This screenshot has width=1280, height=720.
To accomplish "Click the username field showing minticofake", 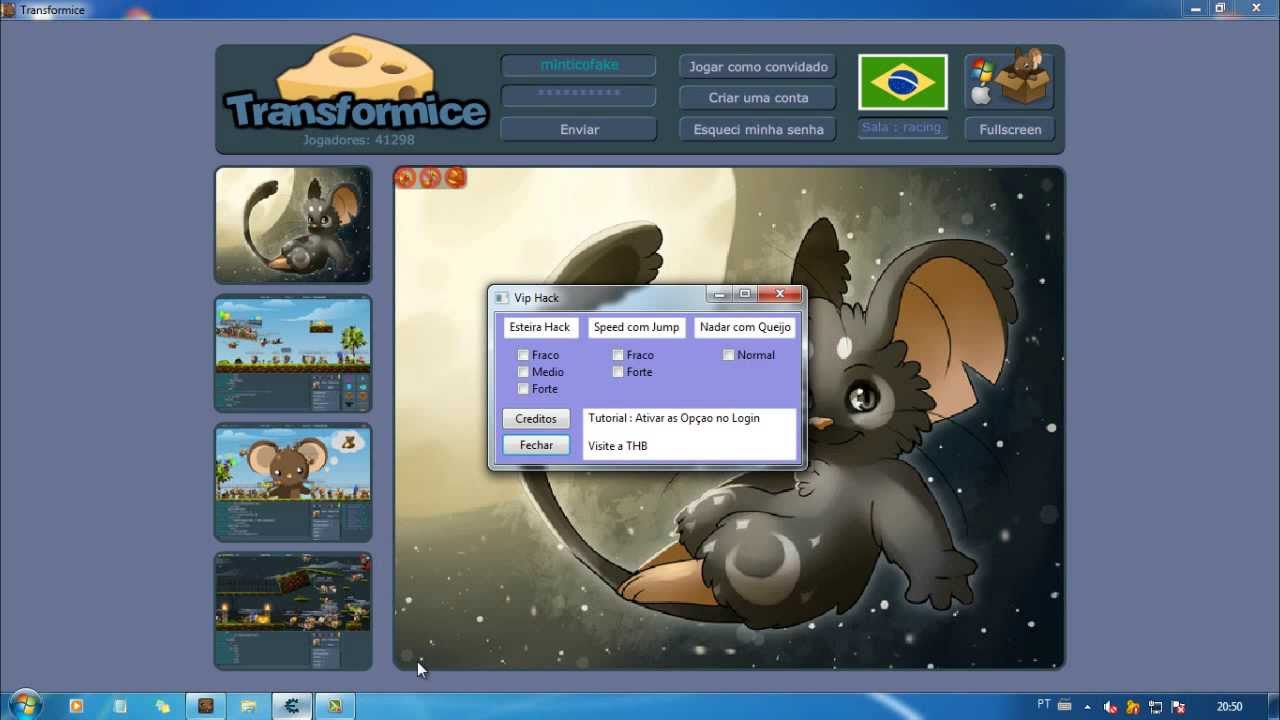I will point(579,65).
